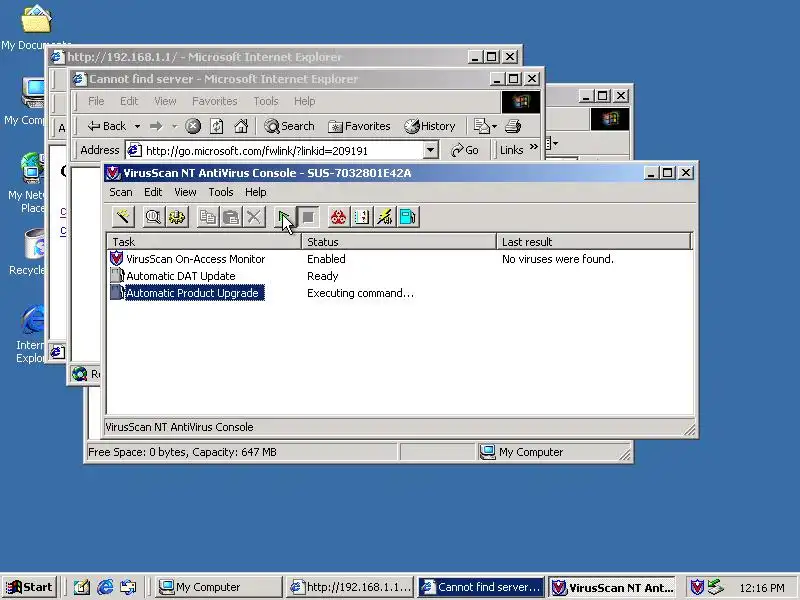Viewport: 800px width, 600px height.
Task: Open the File menu in Internet Explorer
Action: tap(96, 101)
